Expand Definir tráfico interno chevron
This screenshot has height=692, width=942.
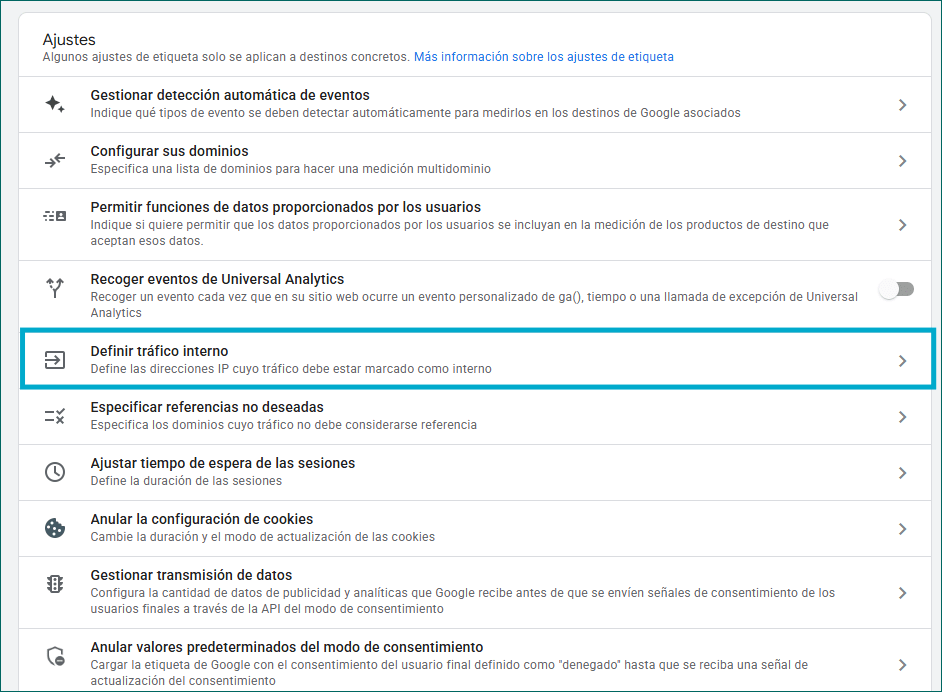(x=902, y=361)
